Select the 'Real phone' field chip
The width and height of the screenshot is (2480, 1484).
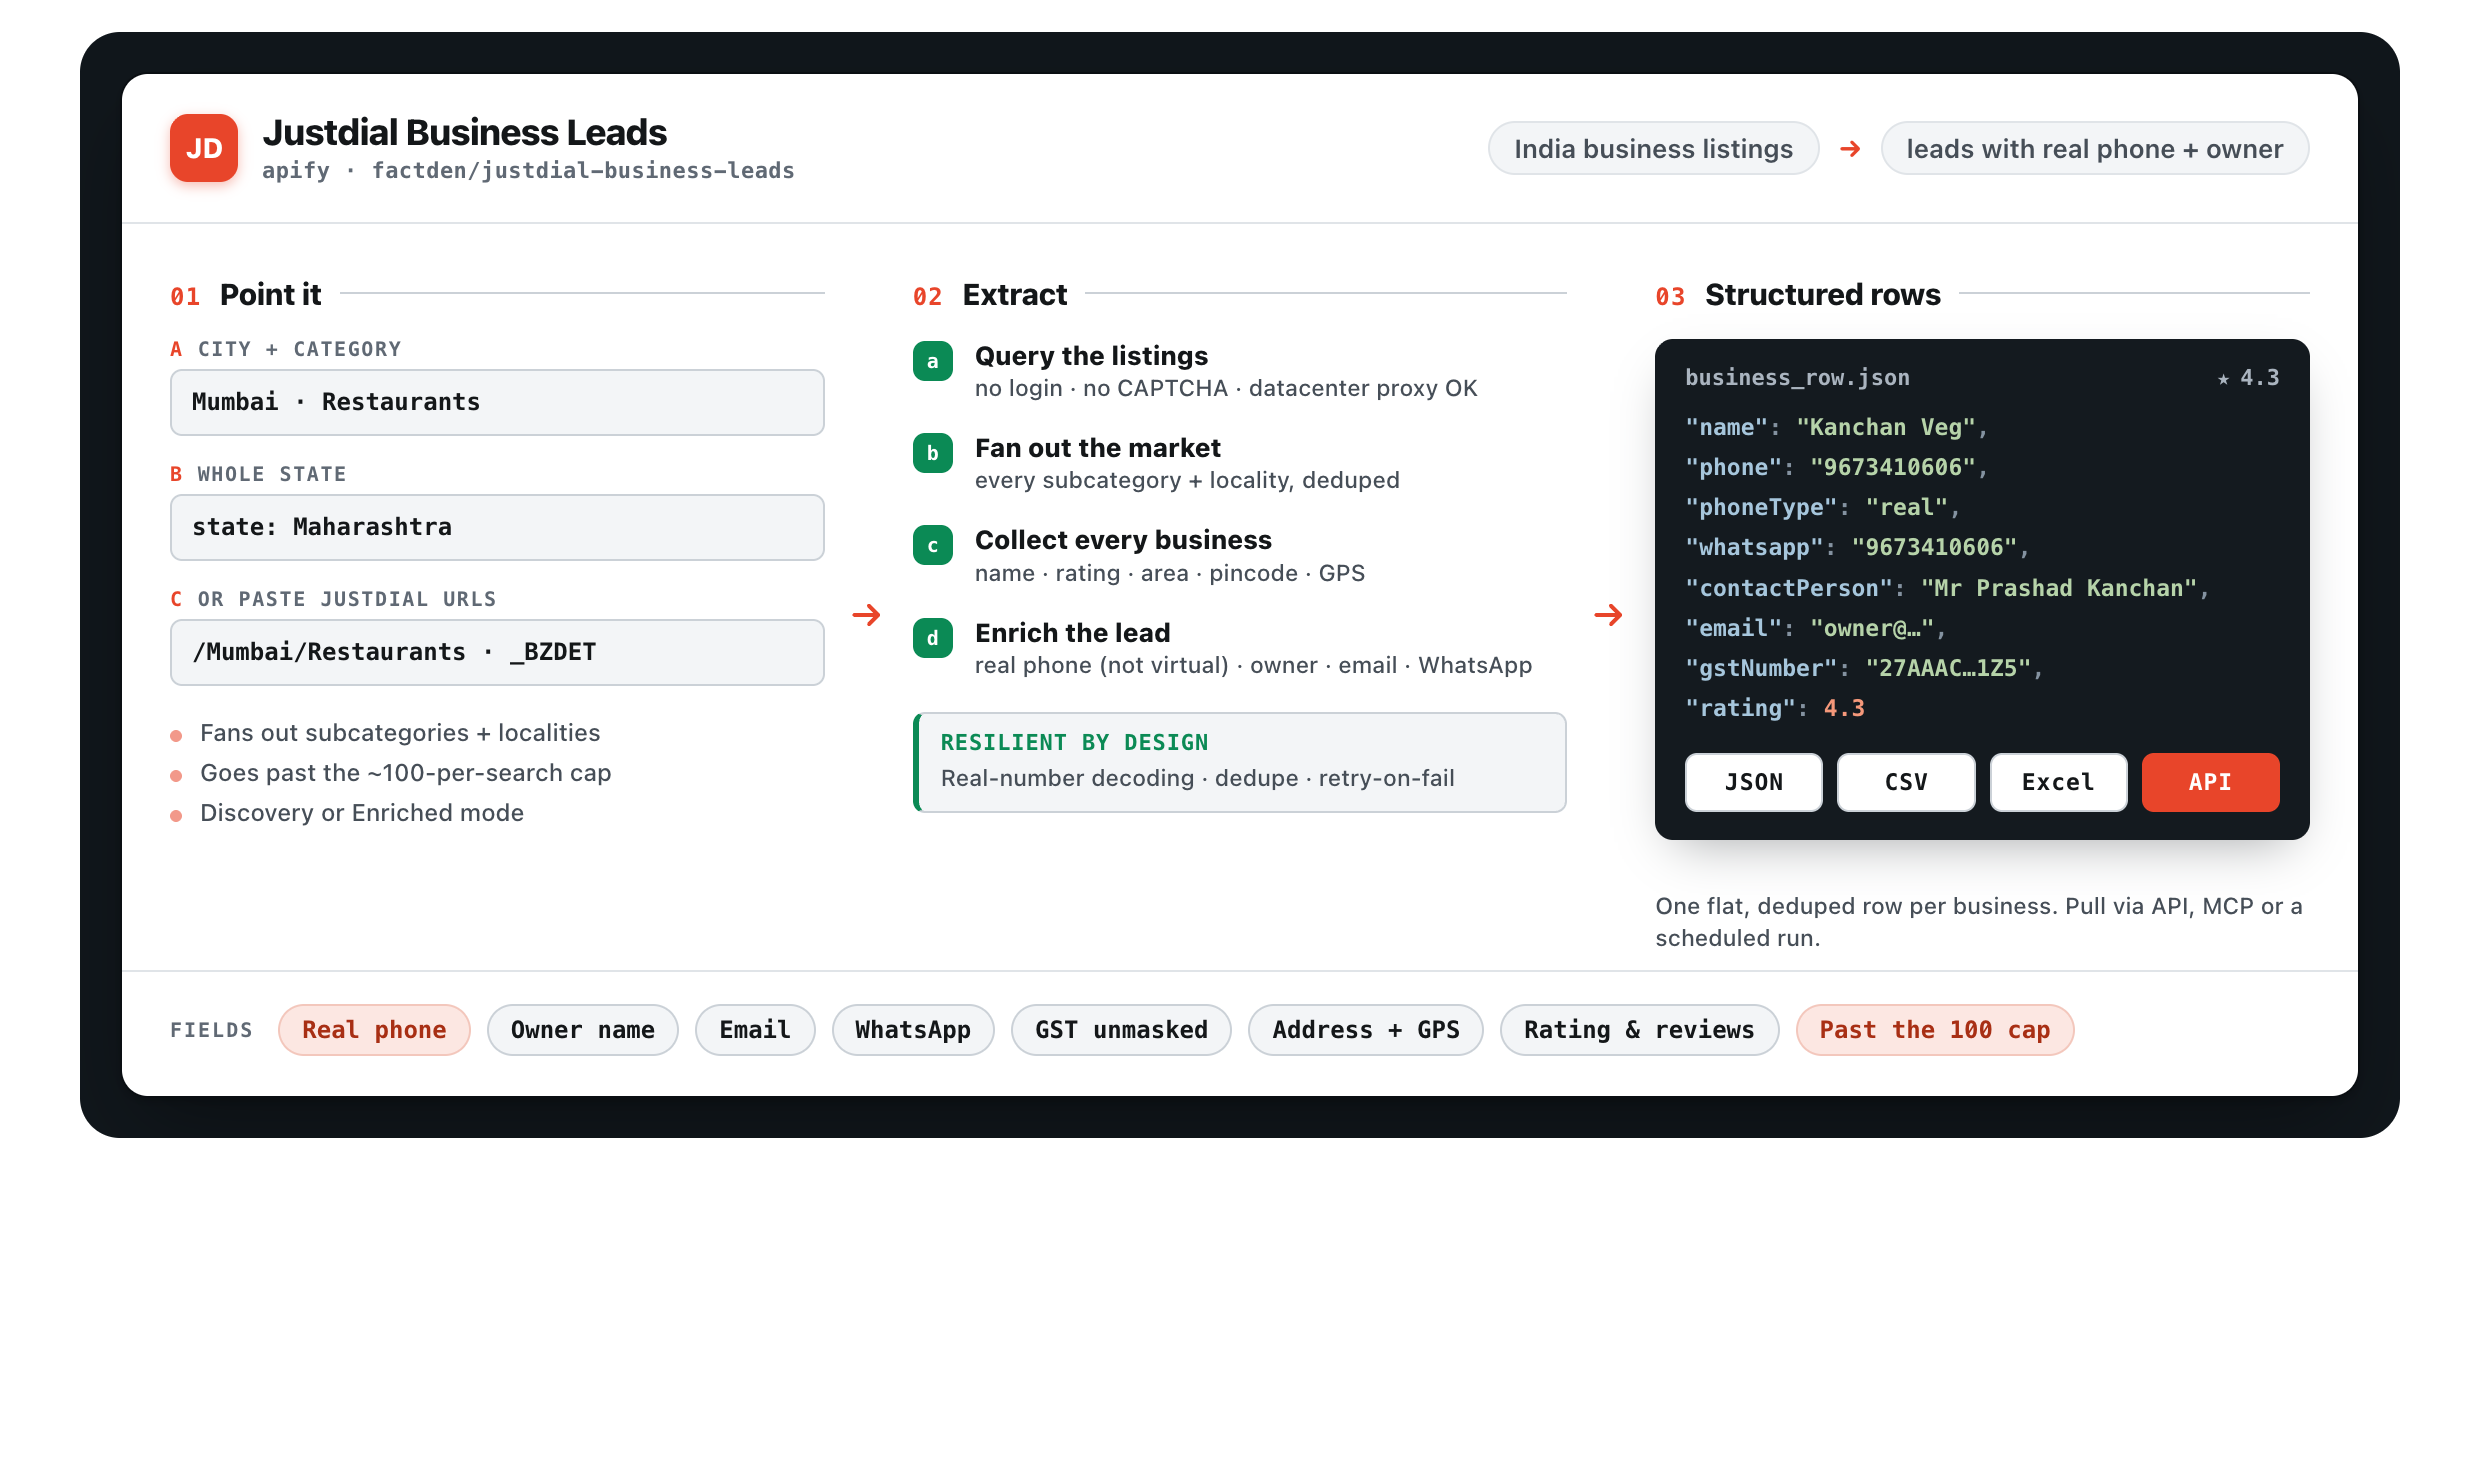(x=374, y=1030)
